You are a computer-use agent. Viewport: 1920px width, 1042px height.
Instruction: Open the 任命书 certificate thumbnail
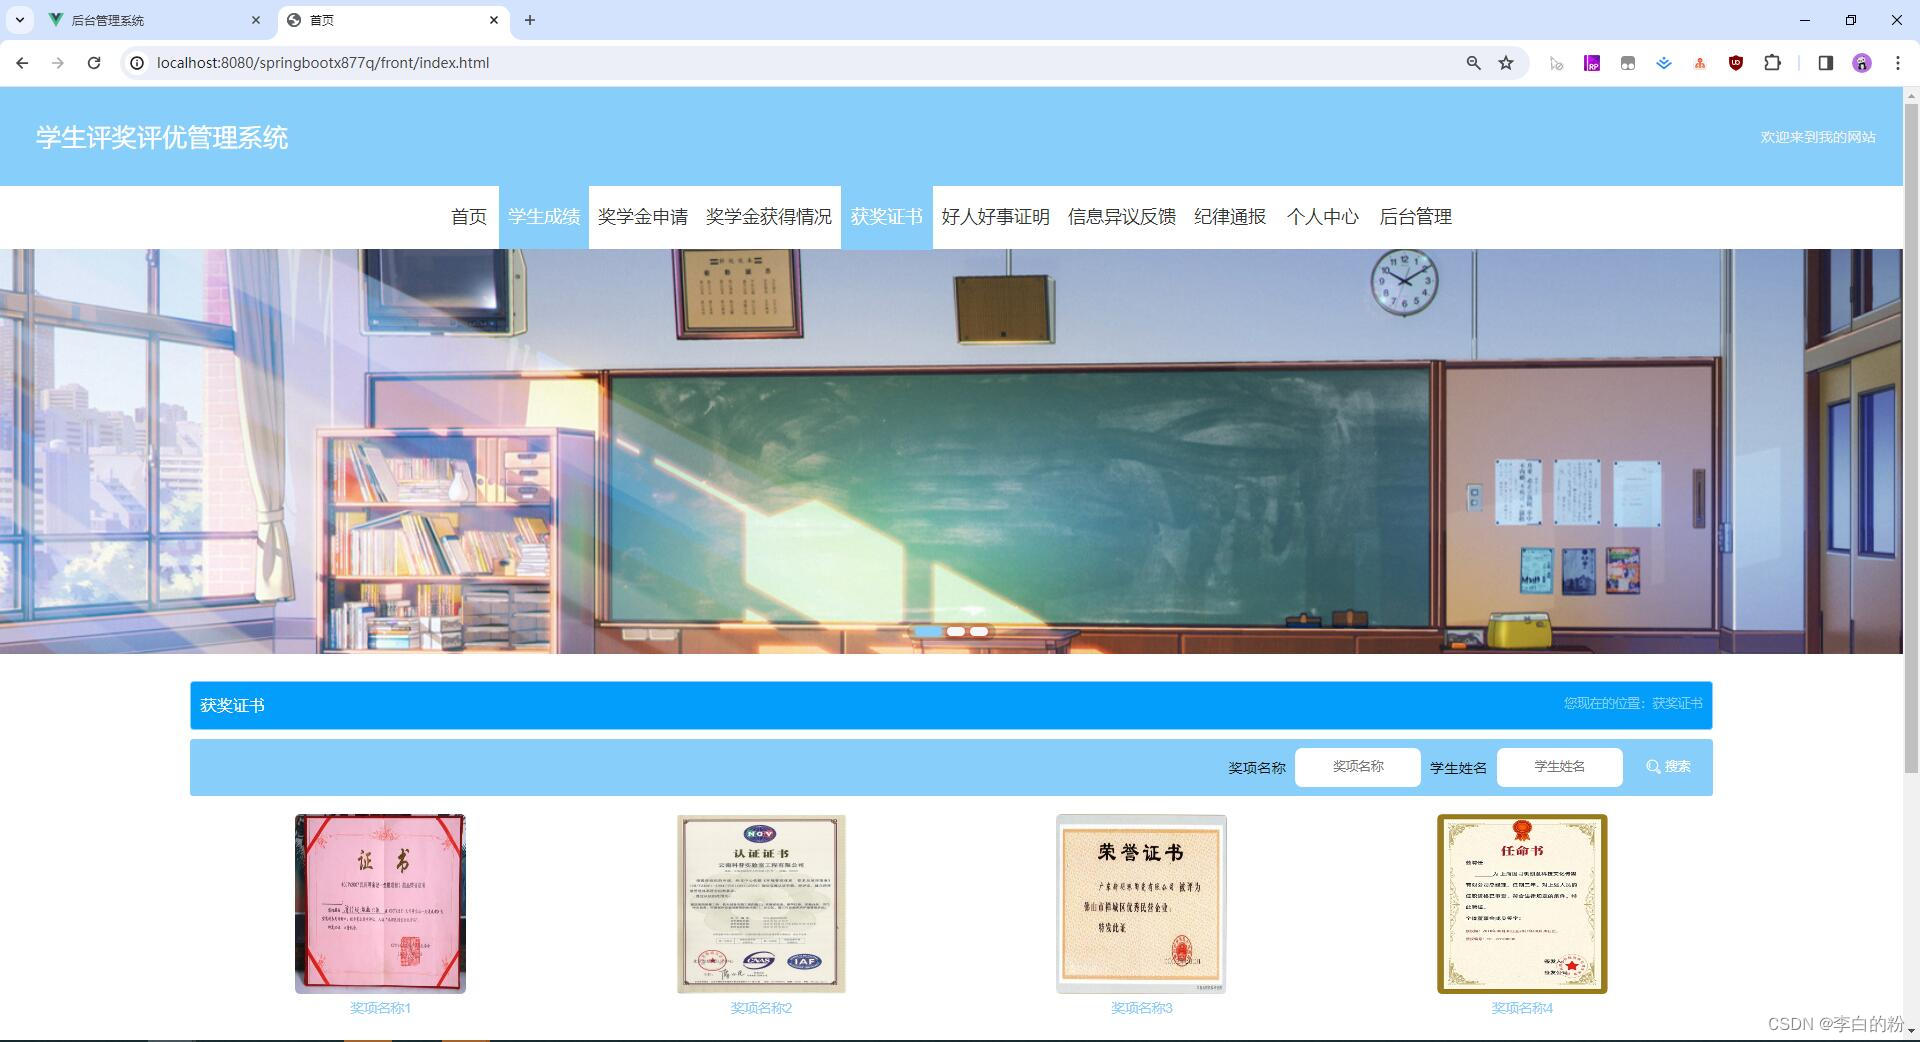point(1522,904)
